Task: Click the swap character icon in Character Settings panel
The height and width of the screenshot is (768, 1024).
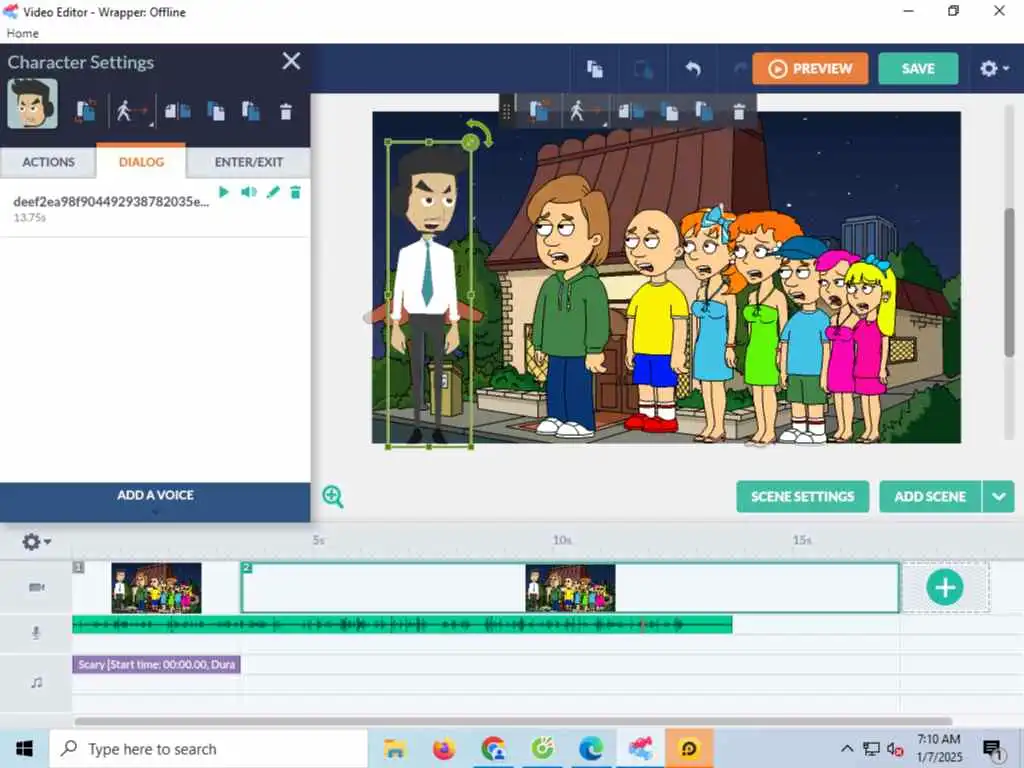Action: point(86,112)
